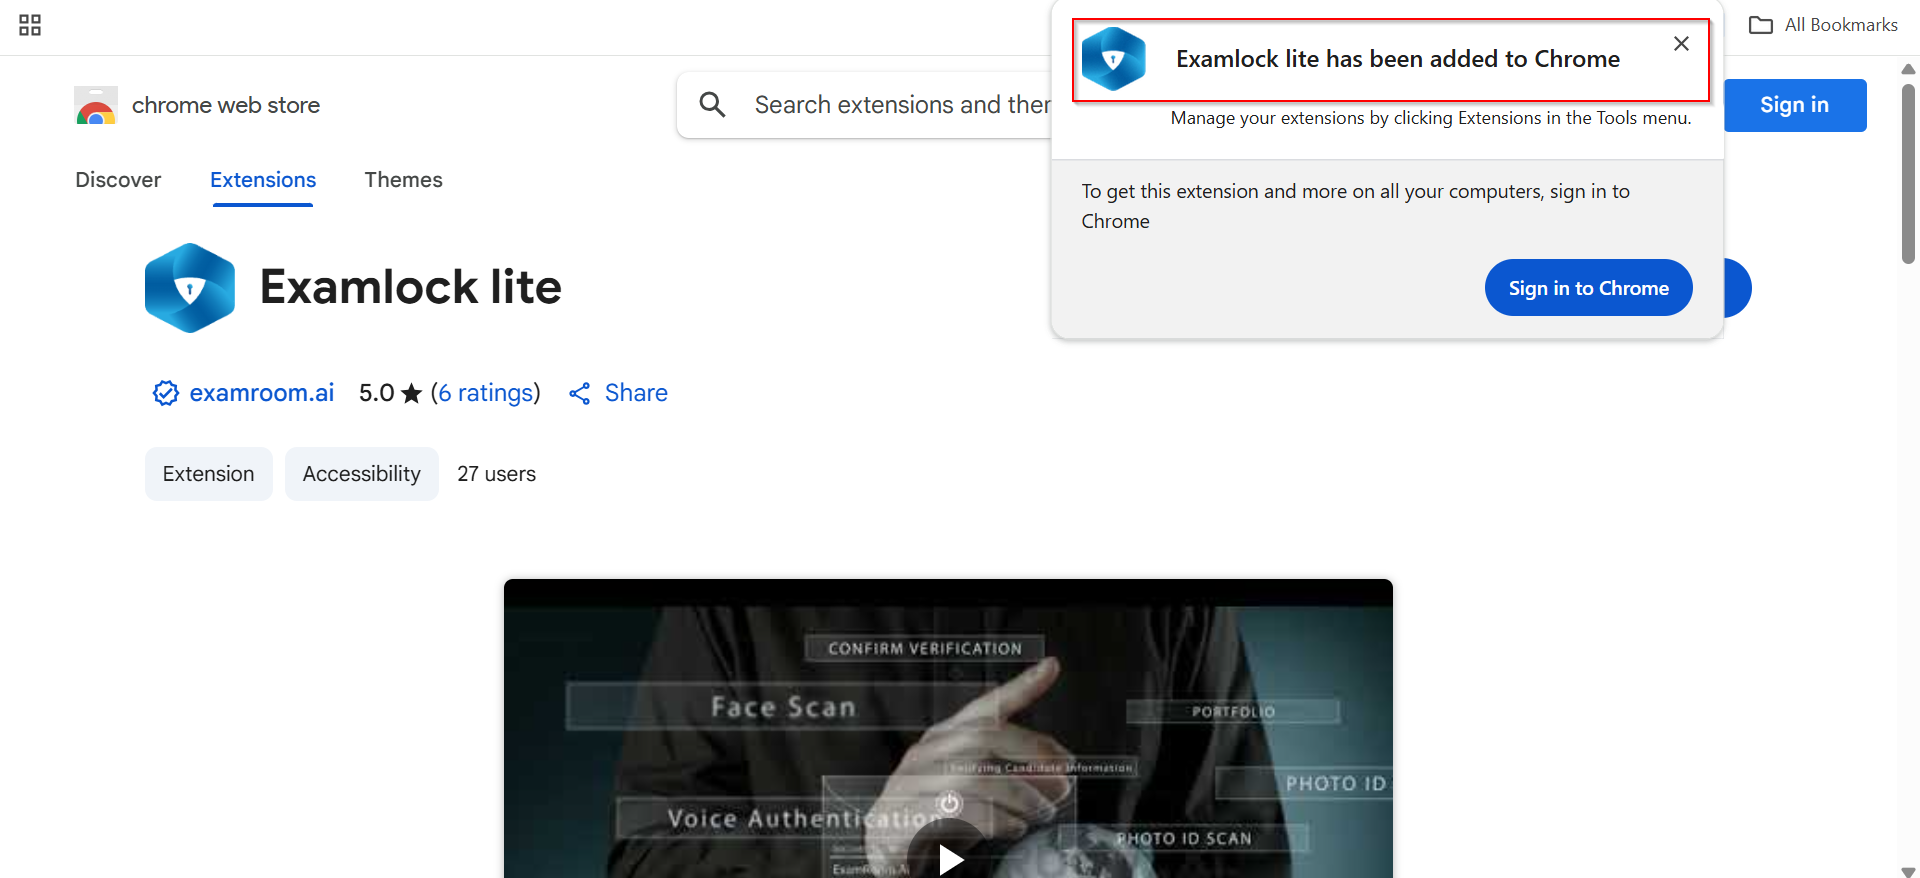1920x878 pixels.
Task: Click the page vertical scrollbar thumb
Action: click(x=1908, y=172)
